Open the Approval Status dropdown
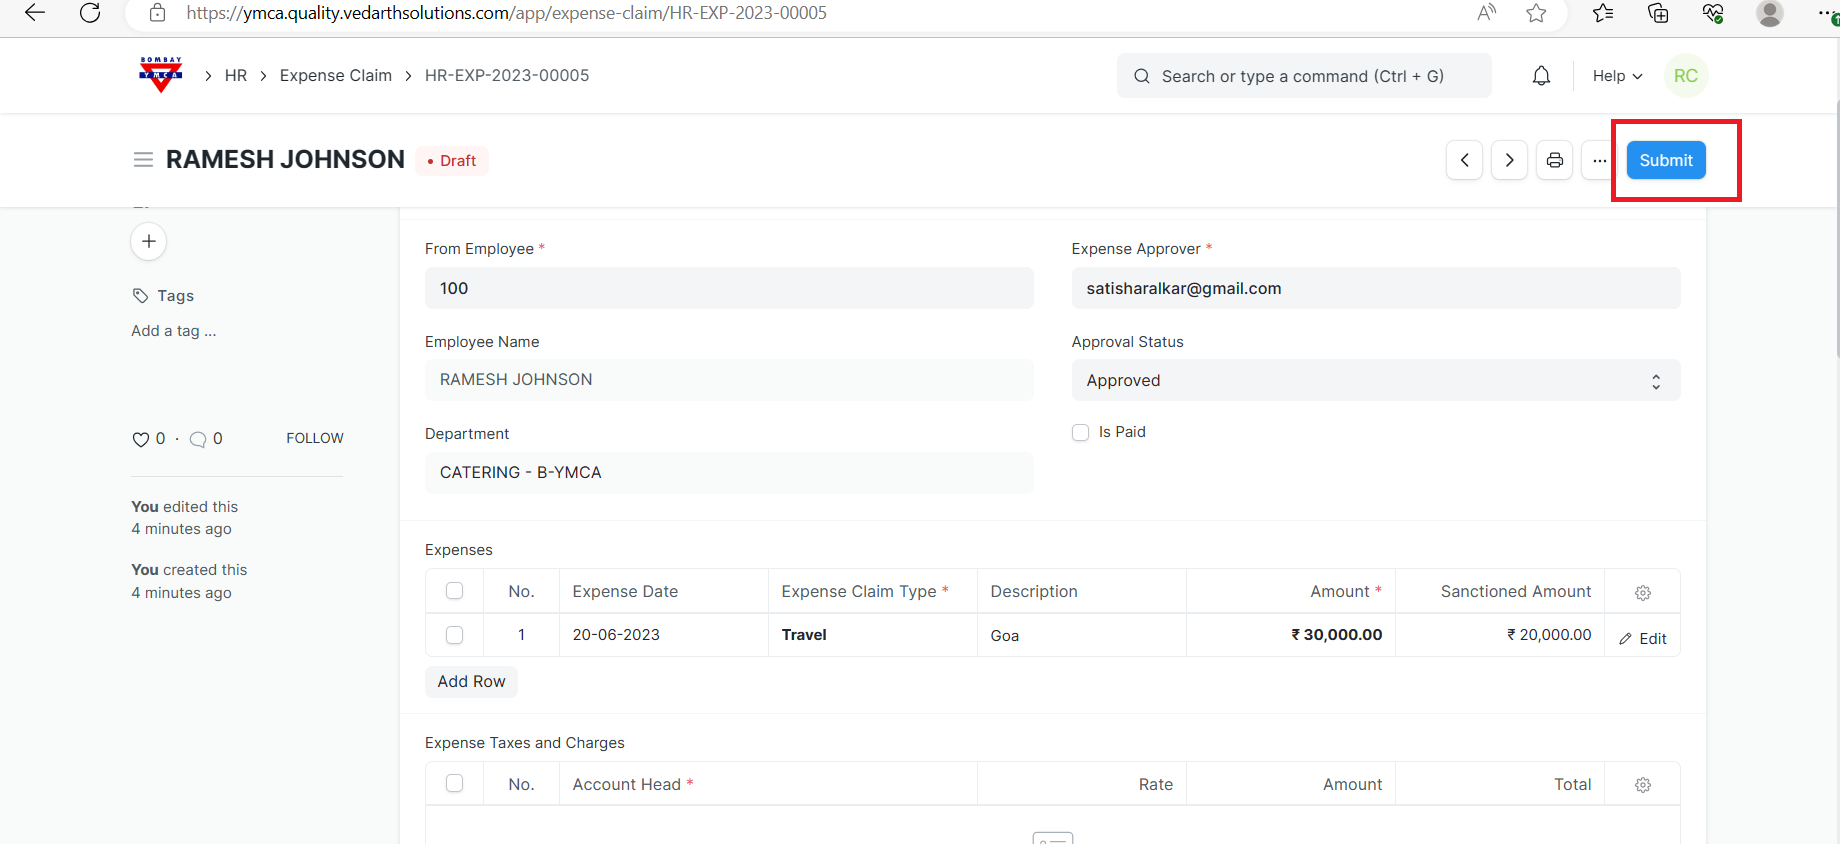1840x844 pixels. pos(1375,381)
